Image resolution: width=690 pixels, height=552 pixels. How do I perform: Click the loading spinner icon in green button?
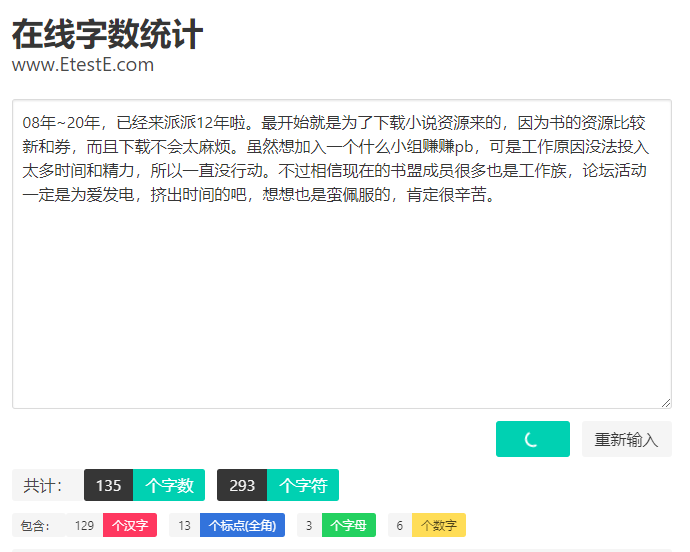click(x=532, y=439)
